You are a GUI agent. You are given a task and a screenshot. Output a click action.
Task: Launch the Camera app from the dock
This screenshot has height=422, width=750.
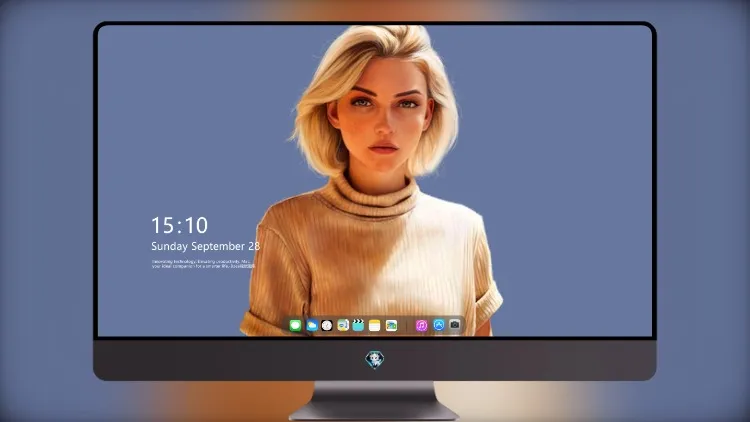(x=454, y=325)
